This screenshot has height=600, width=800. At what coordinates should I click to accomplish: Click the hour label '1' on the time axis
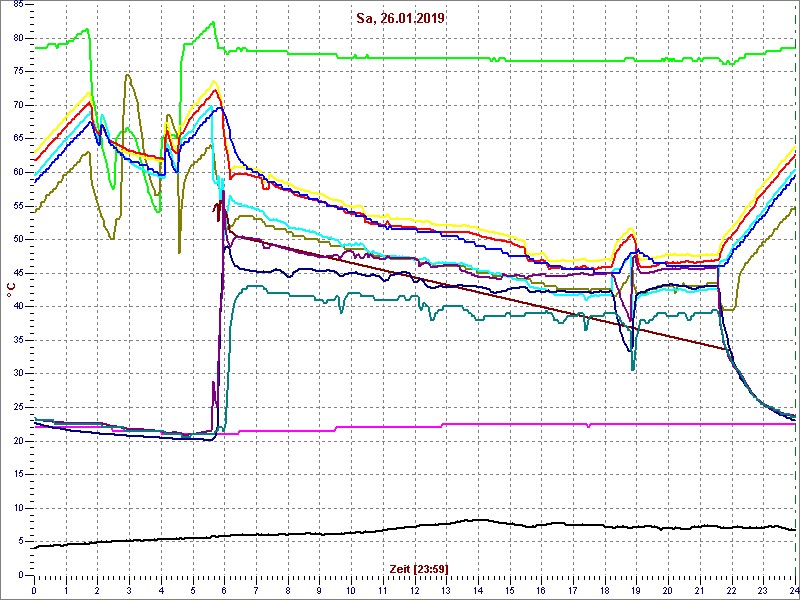(x=66, y=590)
